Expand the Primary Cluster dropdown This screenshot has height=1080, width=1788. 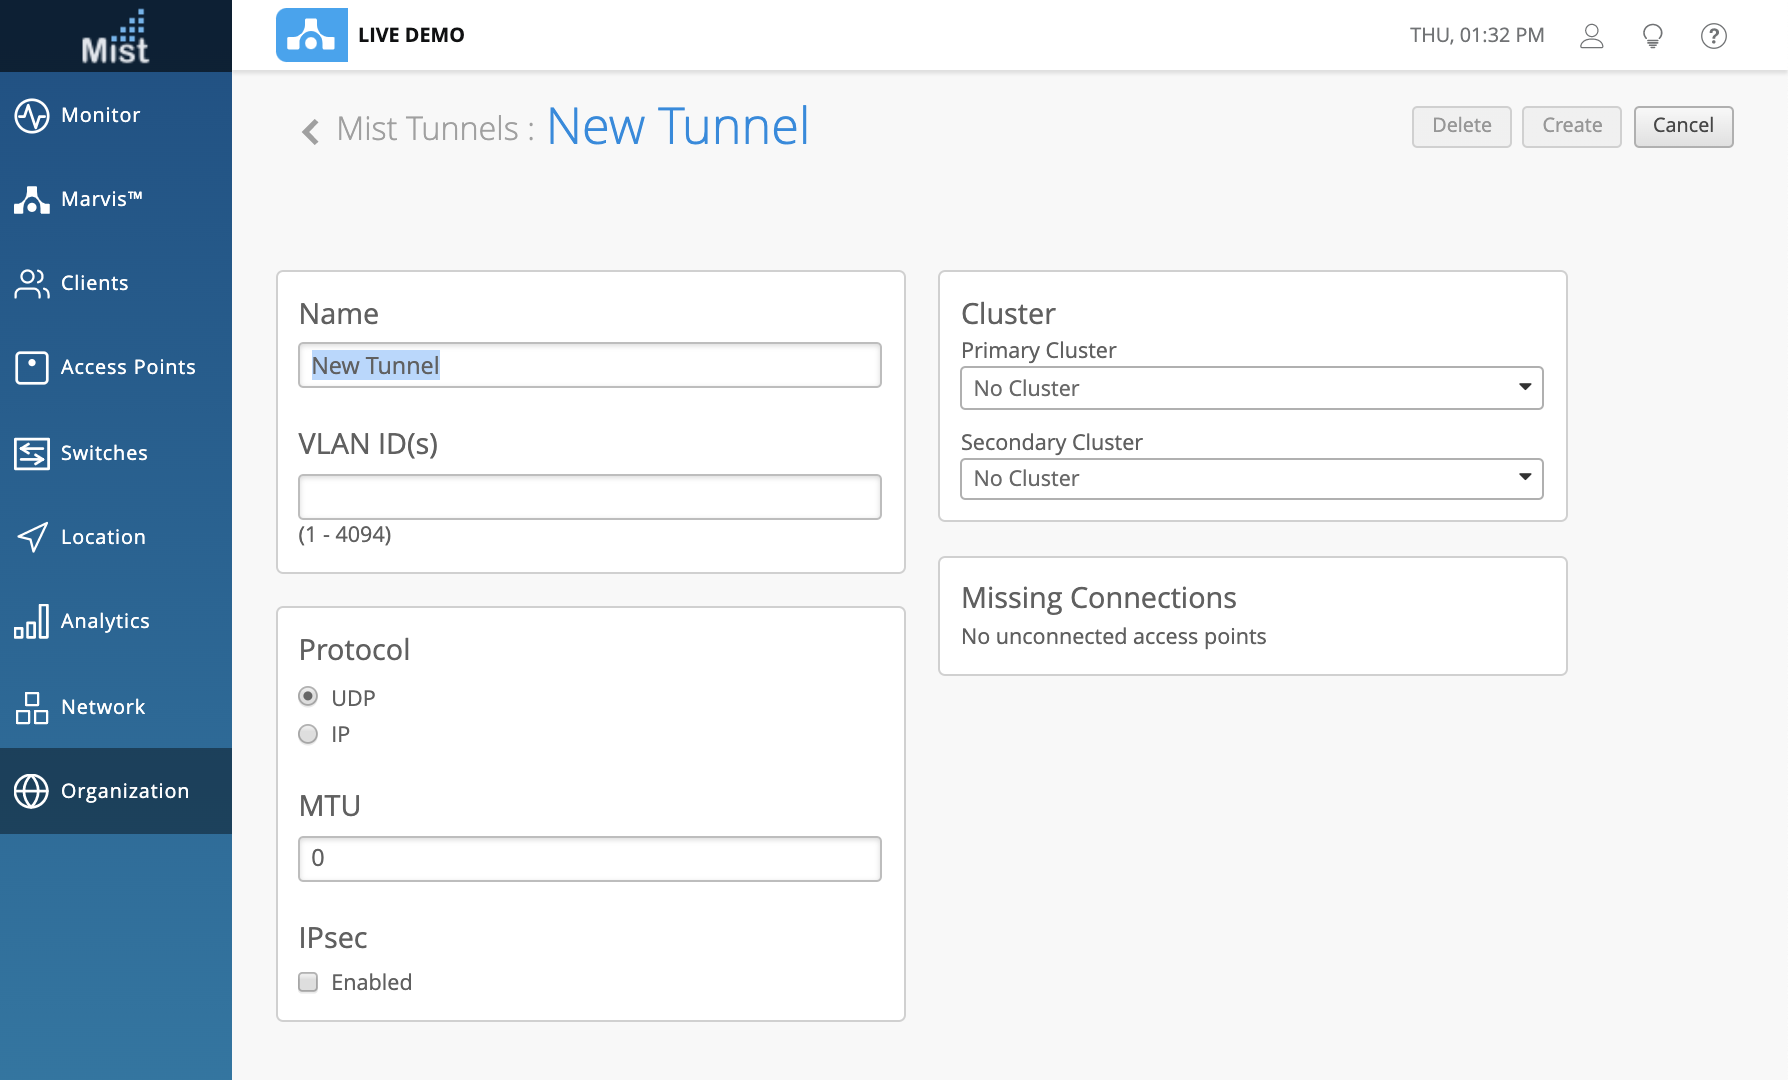coord(1251,388)
